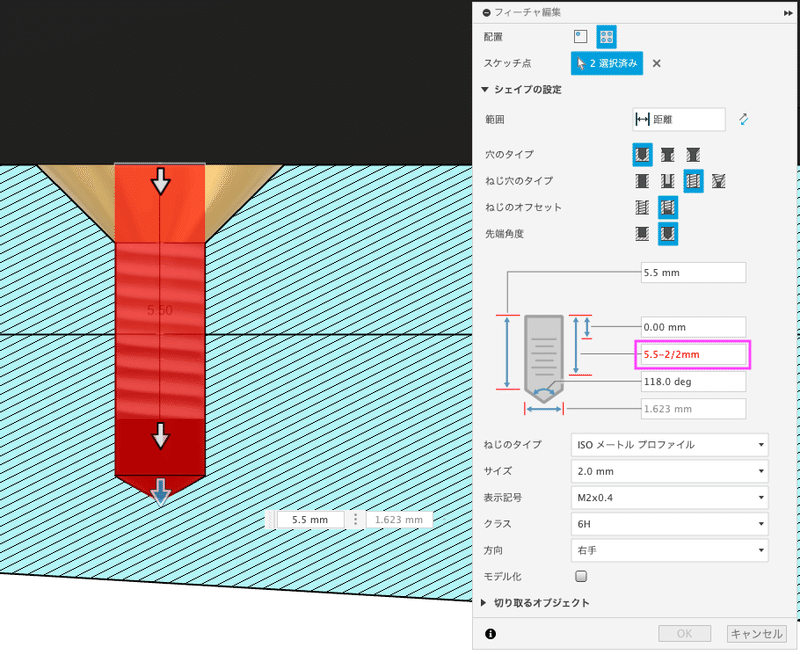
Task: Select countersink hole type icon
Action: coord(693,155)
